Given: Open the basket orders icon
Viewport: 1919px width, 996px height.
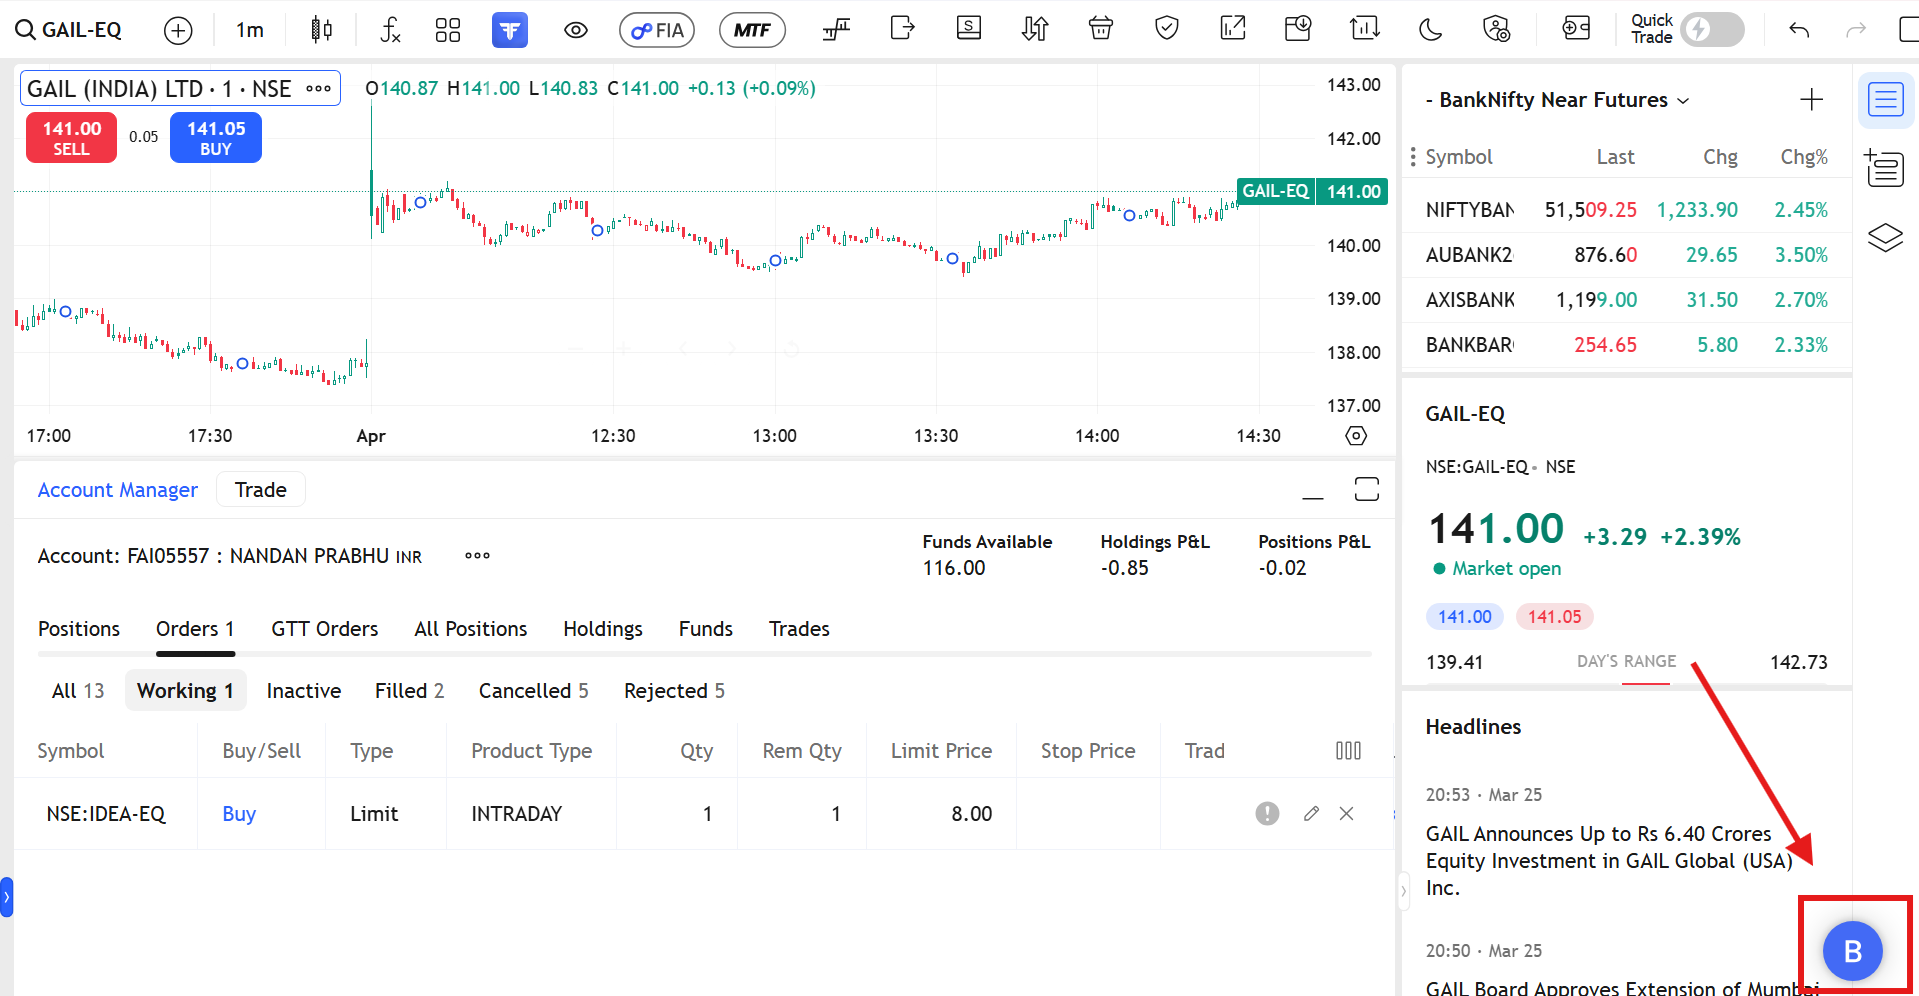Looking at the screenshot, I should [1100, 29].
